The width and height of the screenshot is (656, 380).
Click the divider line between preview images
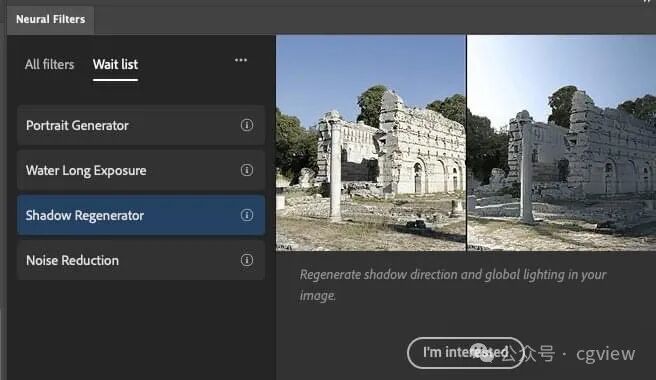coord(466,143)
